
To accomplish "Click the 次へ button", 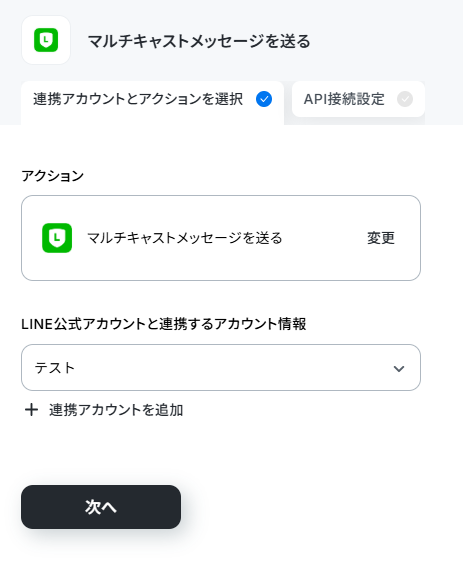I will pyautogui.click(x=101, y=507).
